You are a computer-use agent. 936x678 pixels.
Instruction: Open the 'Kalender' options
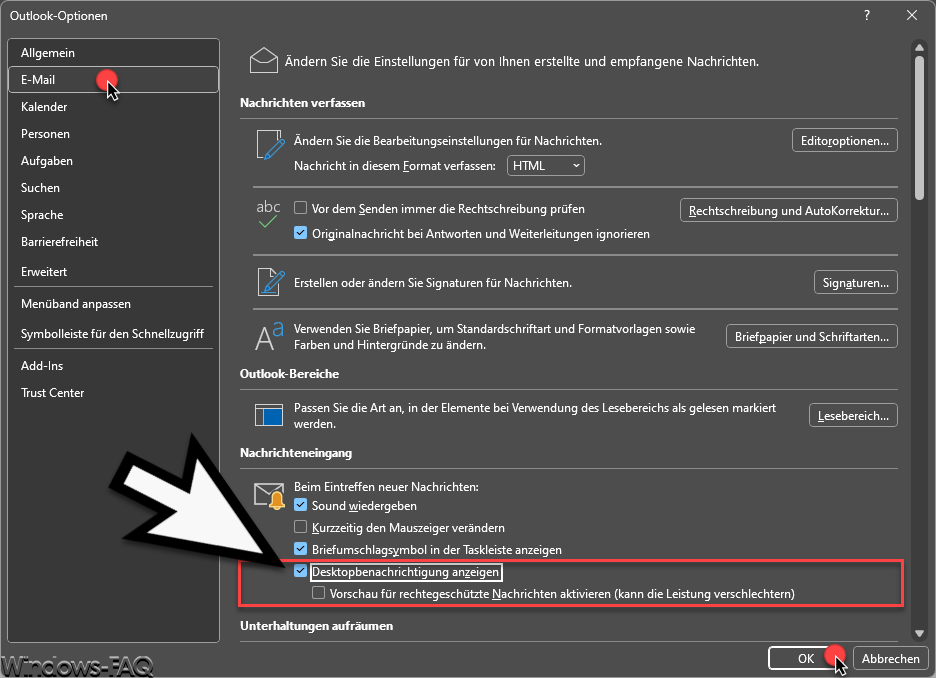113,107
